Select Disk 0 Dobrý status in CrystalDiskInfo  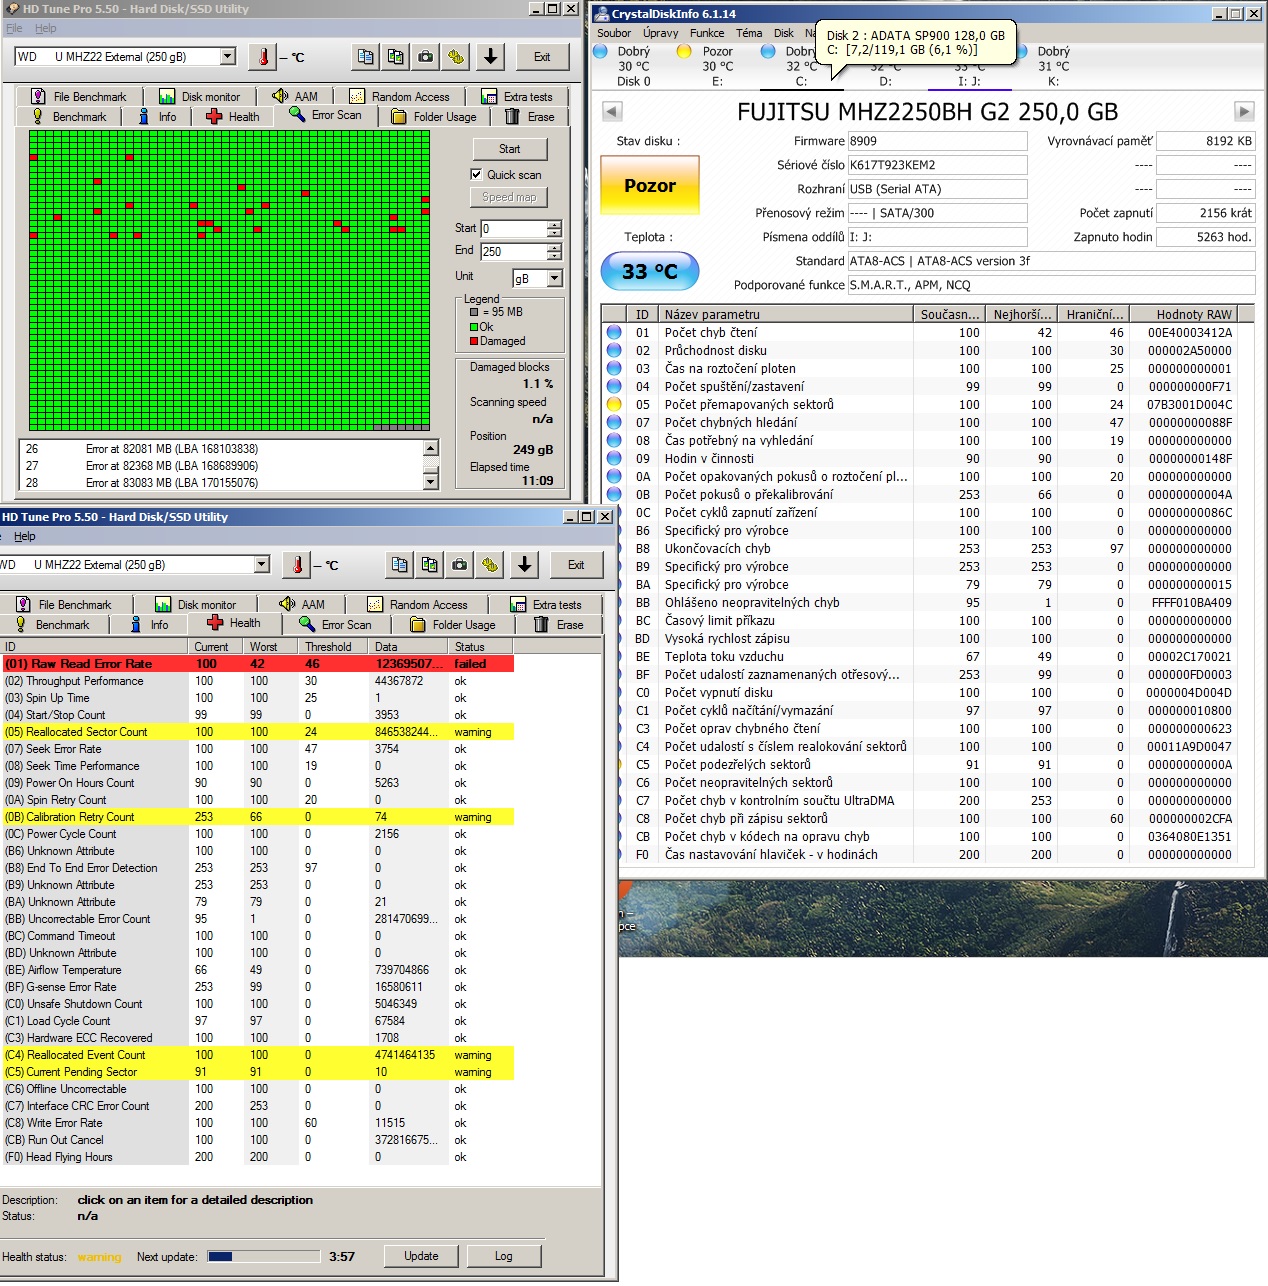coord(633,66)
